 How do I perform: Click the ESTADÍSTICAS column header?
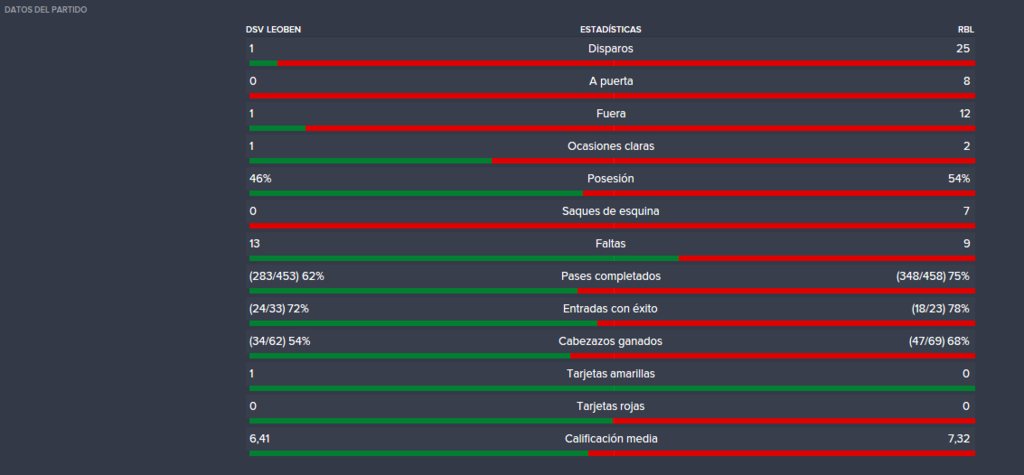click(611, 29)
